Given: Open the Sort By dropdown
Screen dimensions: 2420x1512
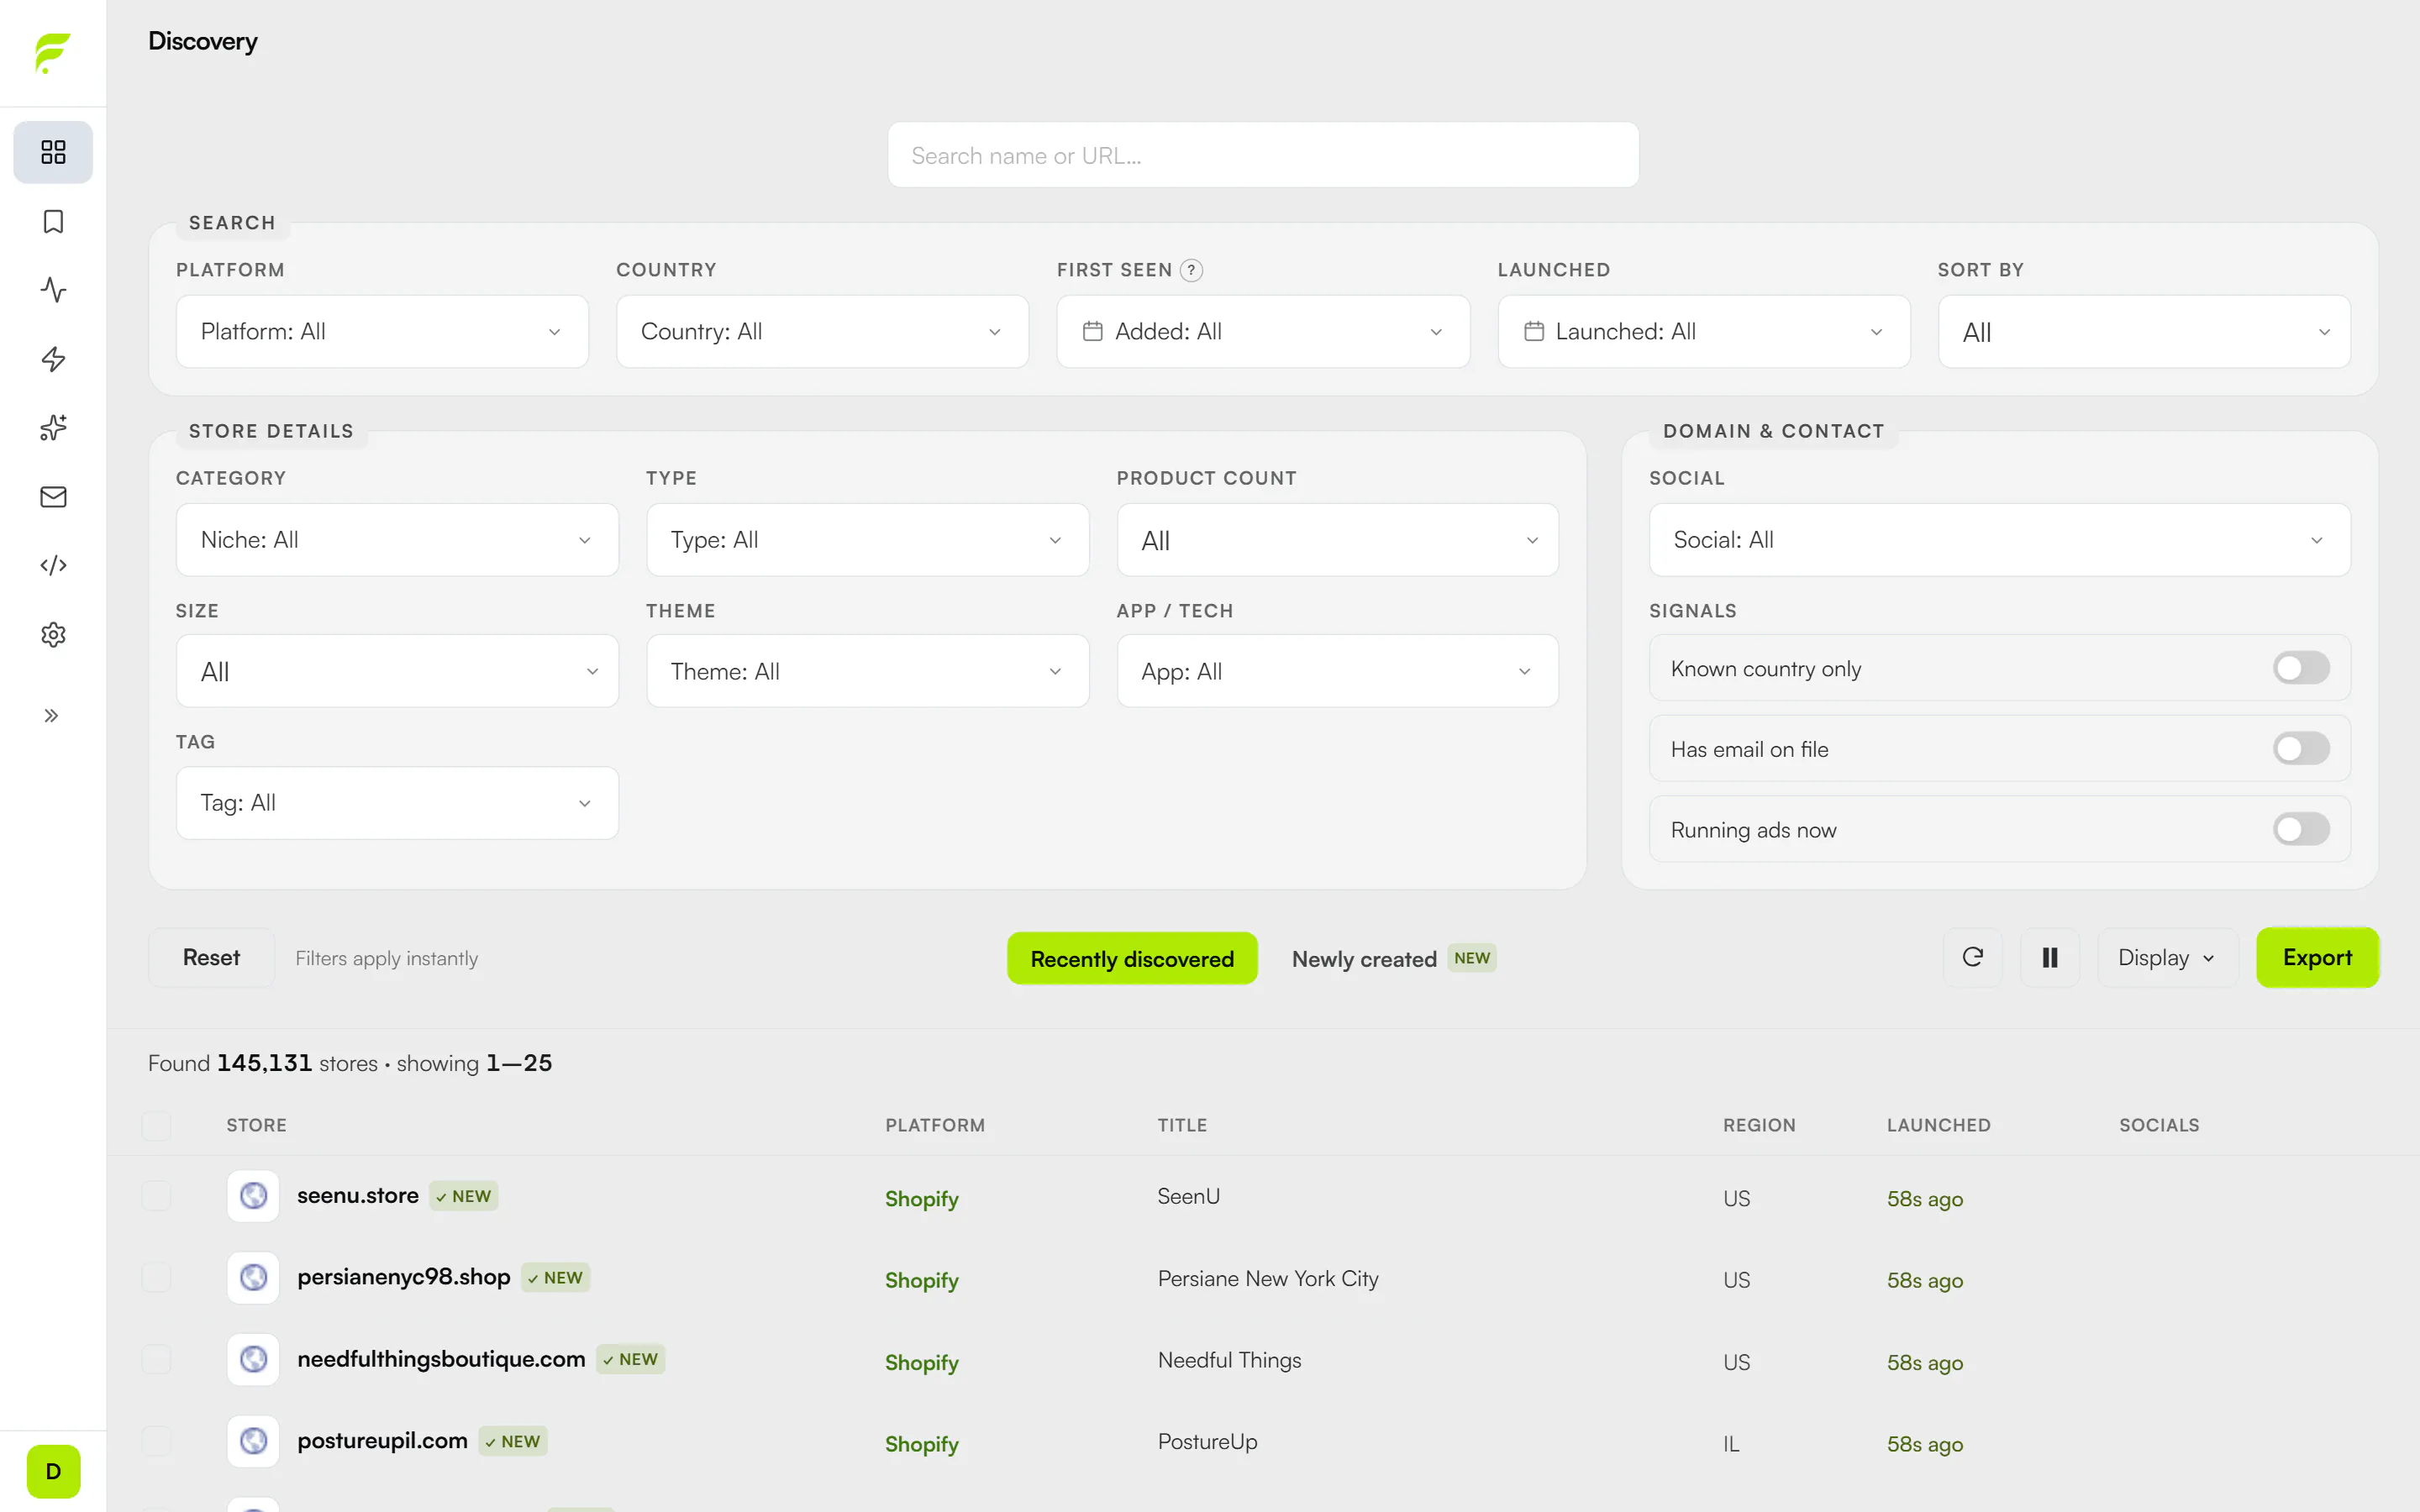Looking at the screenshot, I should point(2144,331).
